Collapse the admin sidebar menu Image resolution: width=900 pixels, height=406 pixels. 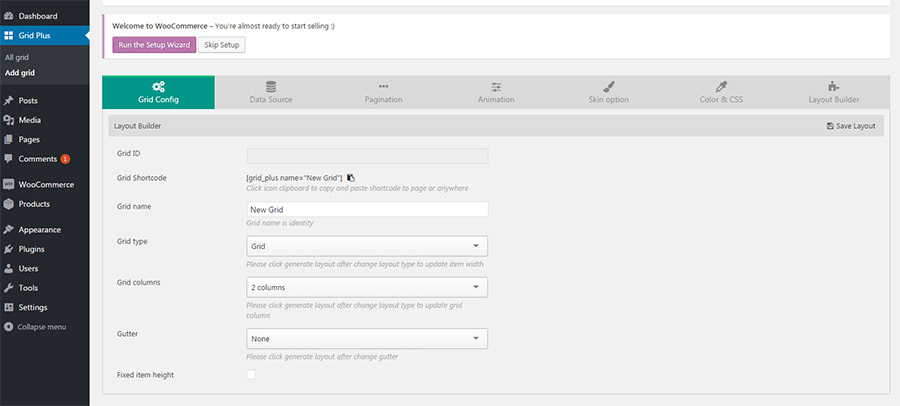[41, 327]
